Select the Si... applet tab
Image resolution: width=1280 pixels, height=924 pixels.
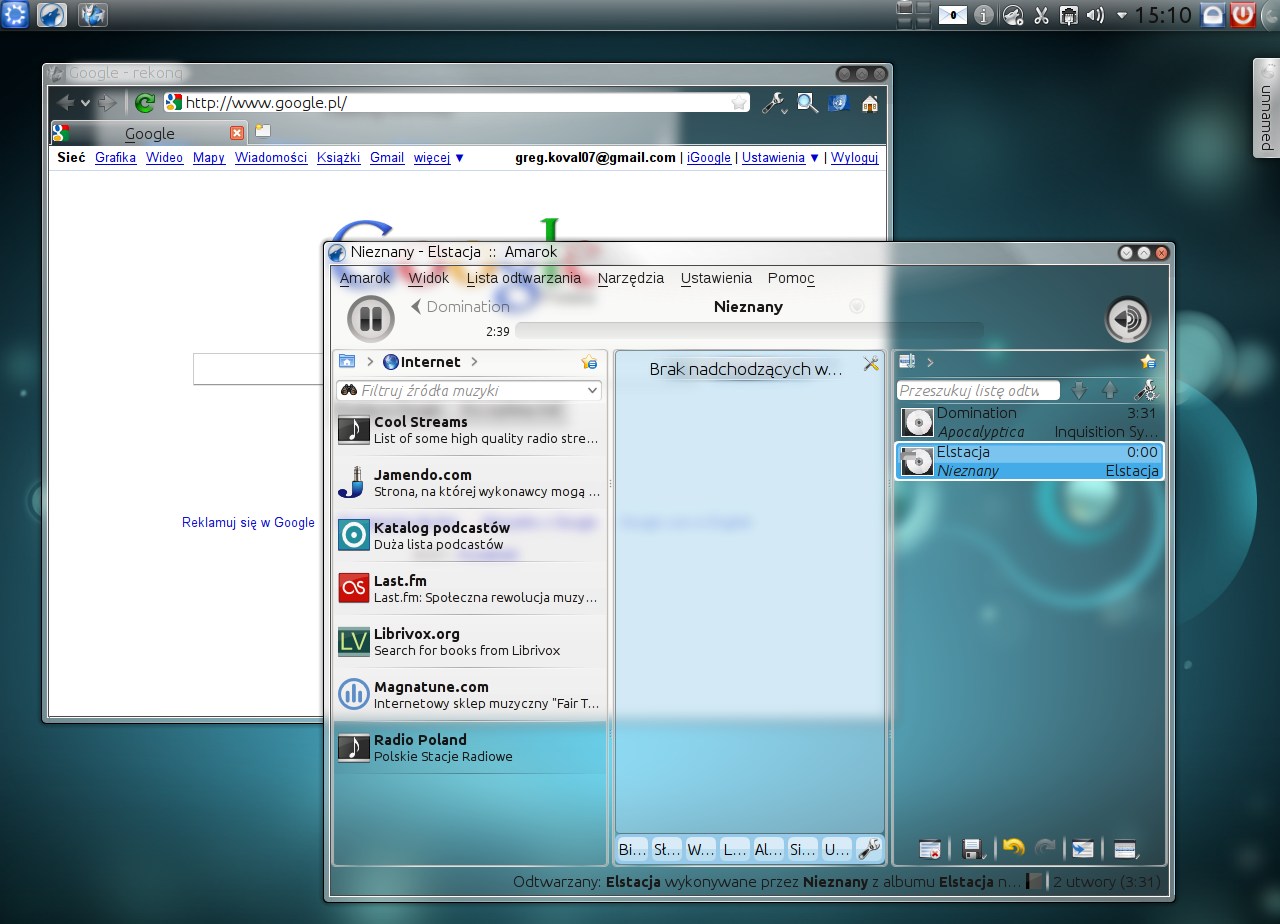pos(802,850)
